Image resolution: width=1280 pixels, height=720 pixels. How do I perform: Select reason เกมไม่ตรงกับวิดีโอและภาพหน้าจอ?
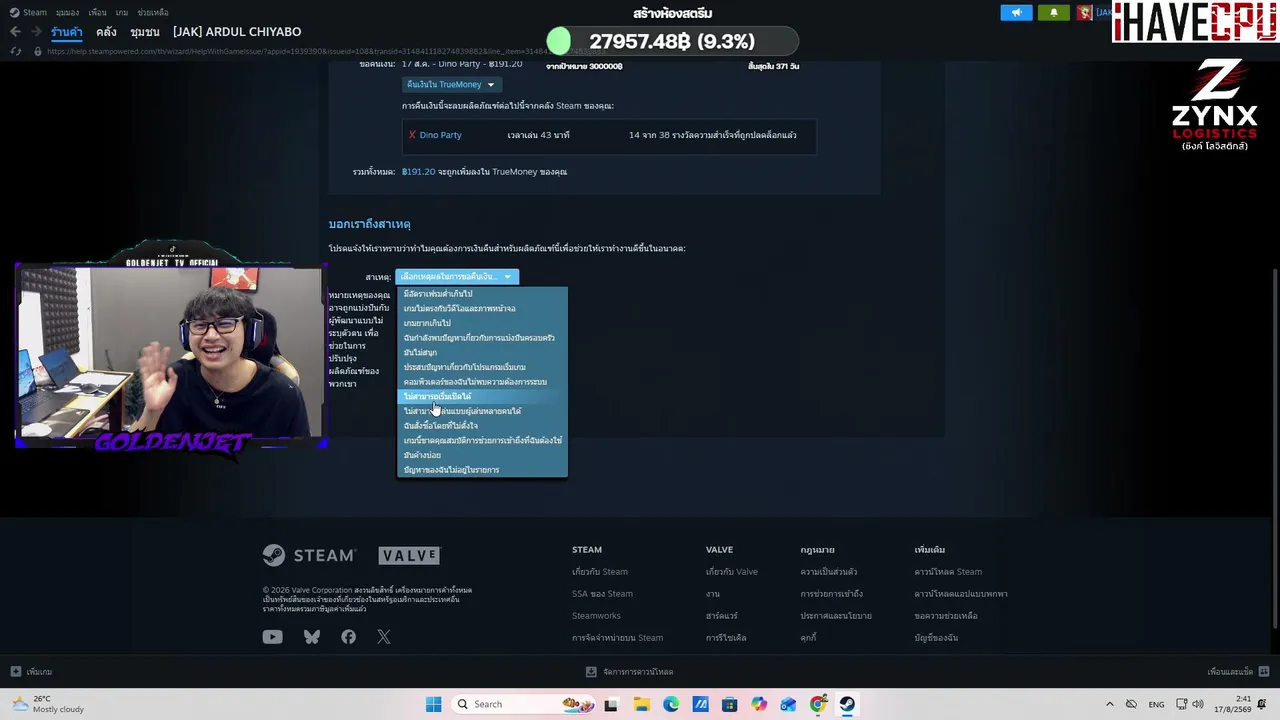pyautogui.click(x=482, y=308)
